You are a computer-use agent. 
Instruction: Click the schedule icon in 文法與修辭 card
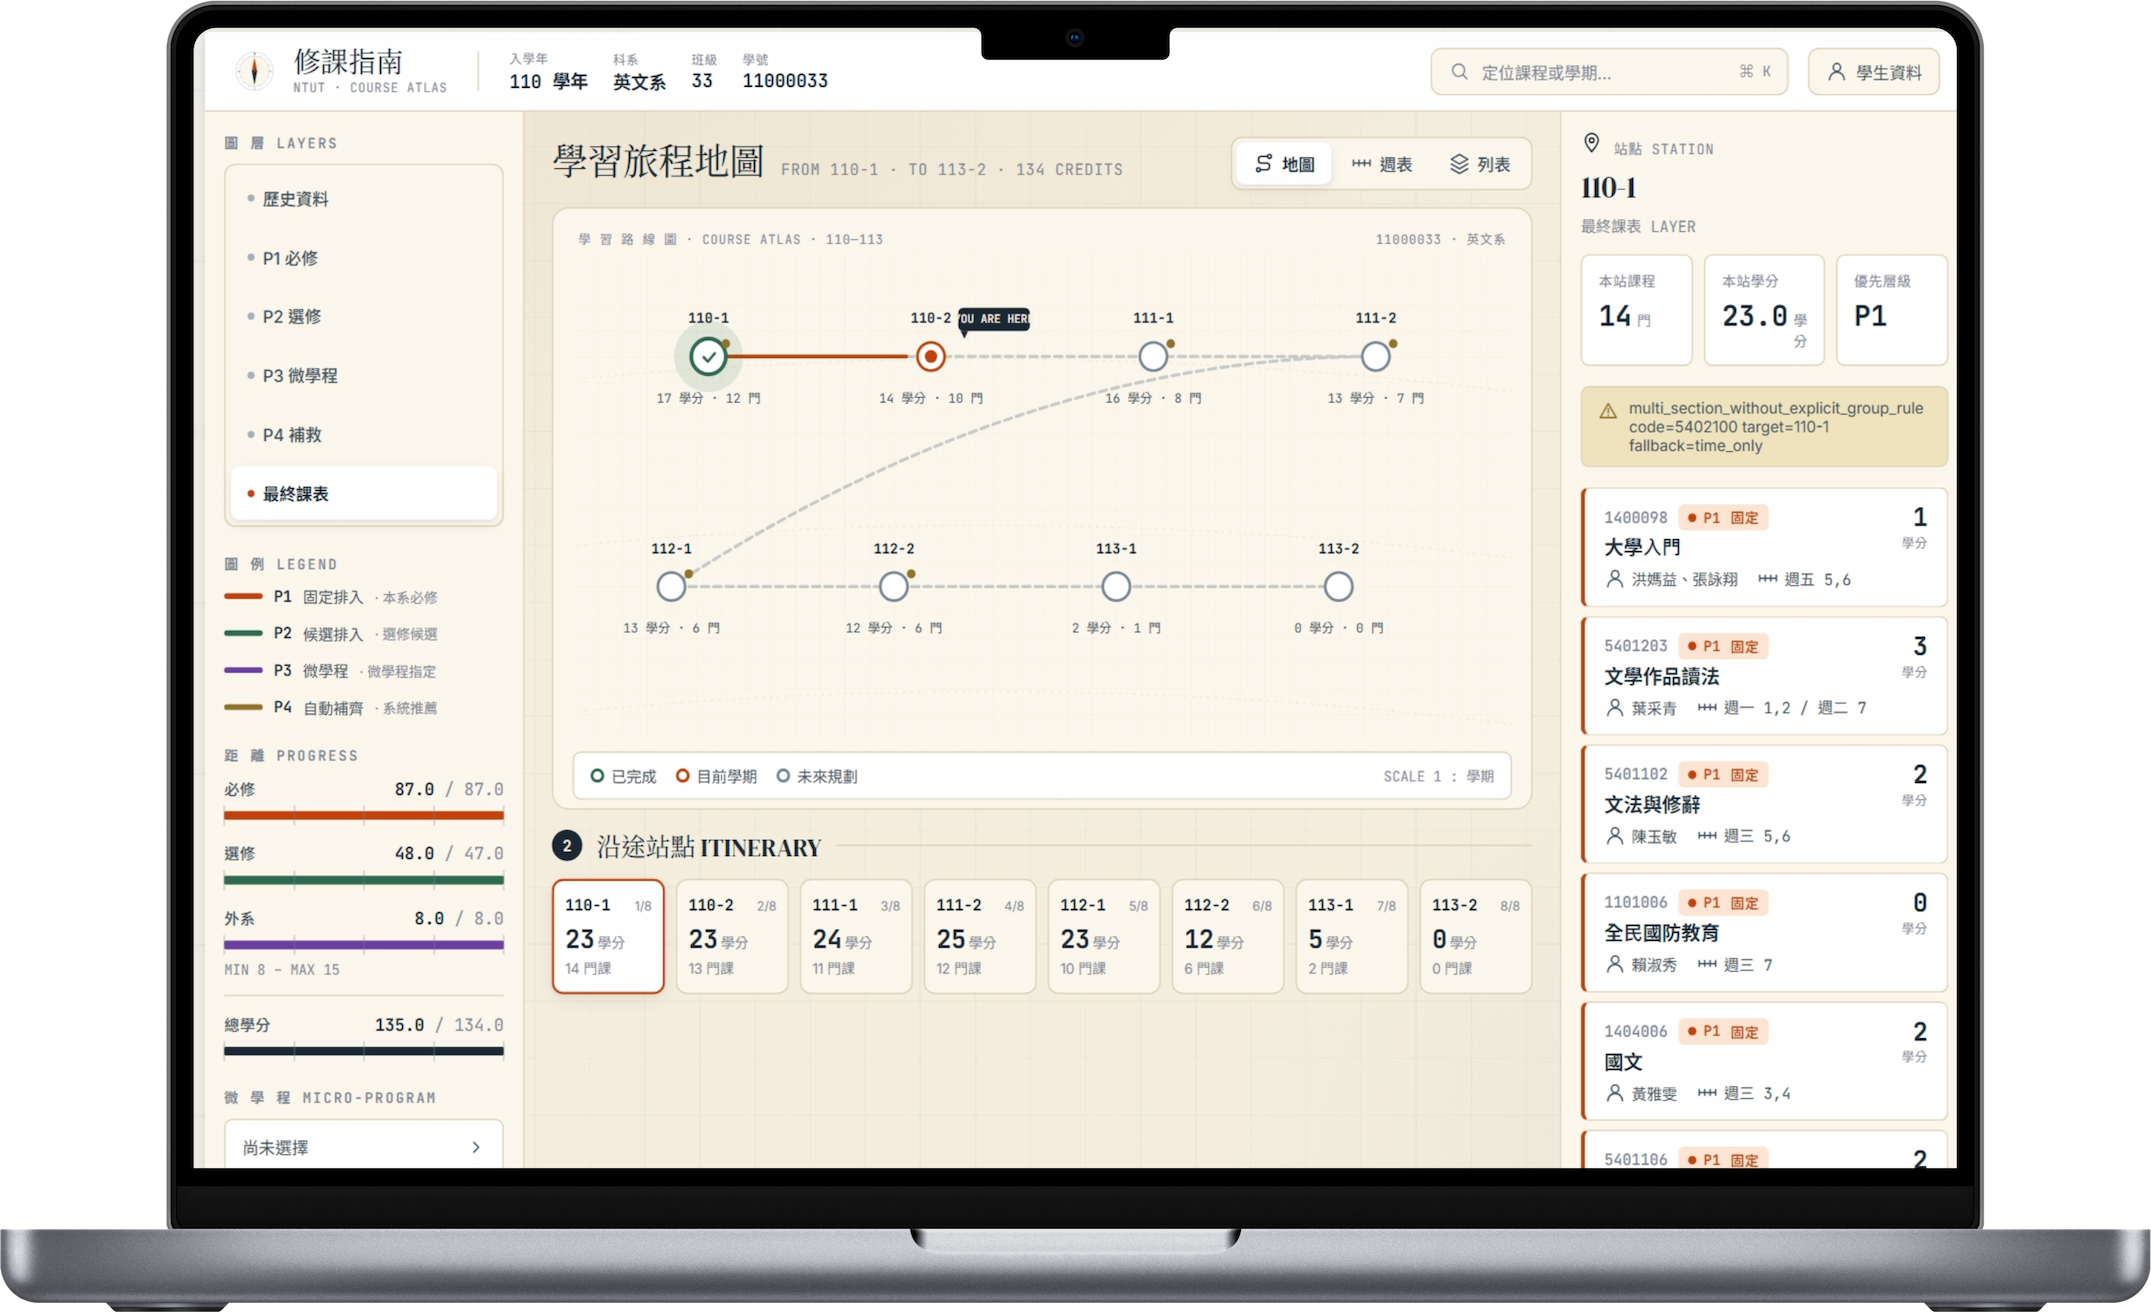coord(1707,836)
